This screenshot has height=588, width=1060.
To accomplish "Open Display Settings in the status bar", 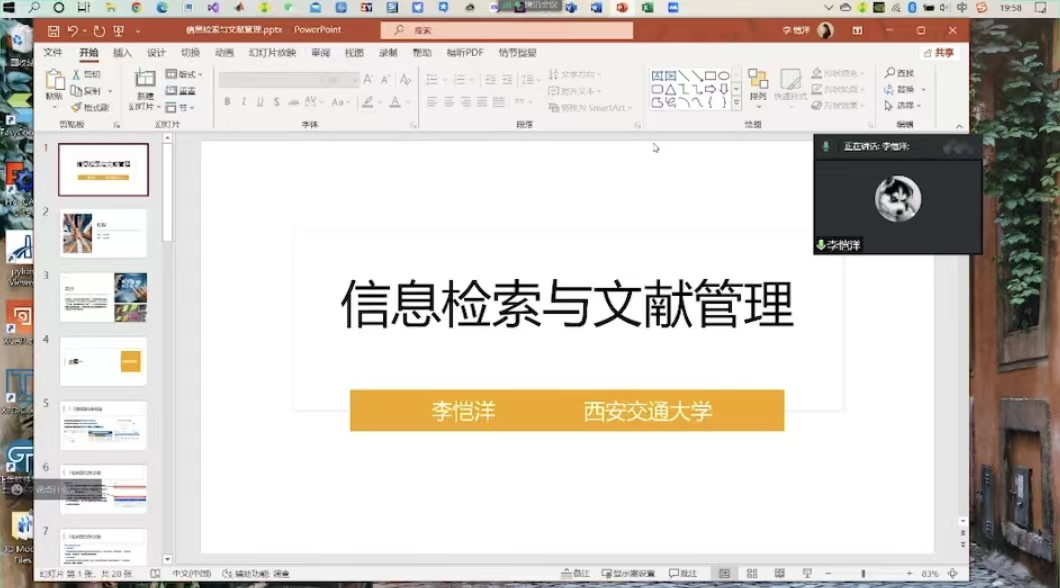I will (629, 574).
